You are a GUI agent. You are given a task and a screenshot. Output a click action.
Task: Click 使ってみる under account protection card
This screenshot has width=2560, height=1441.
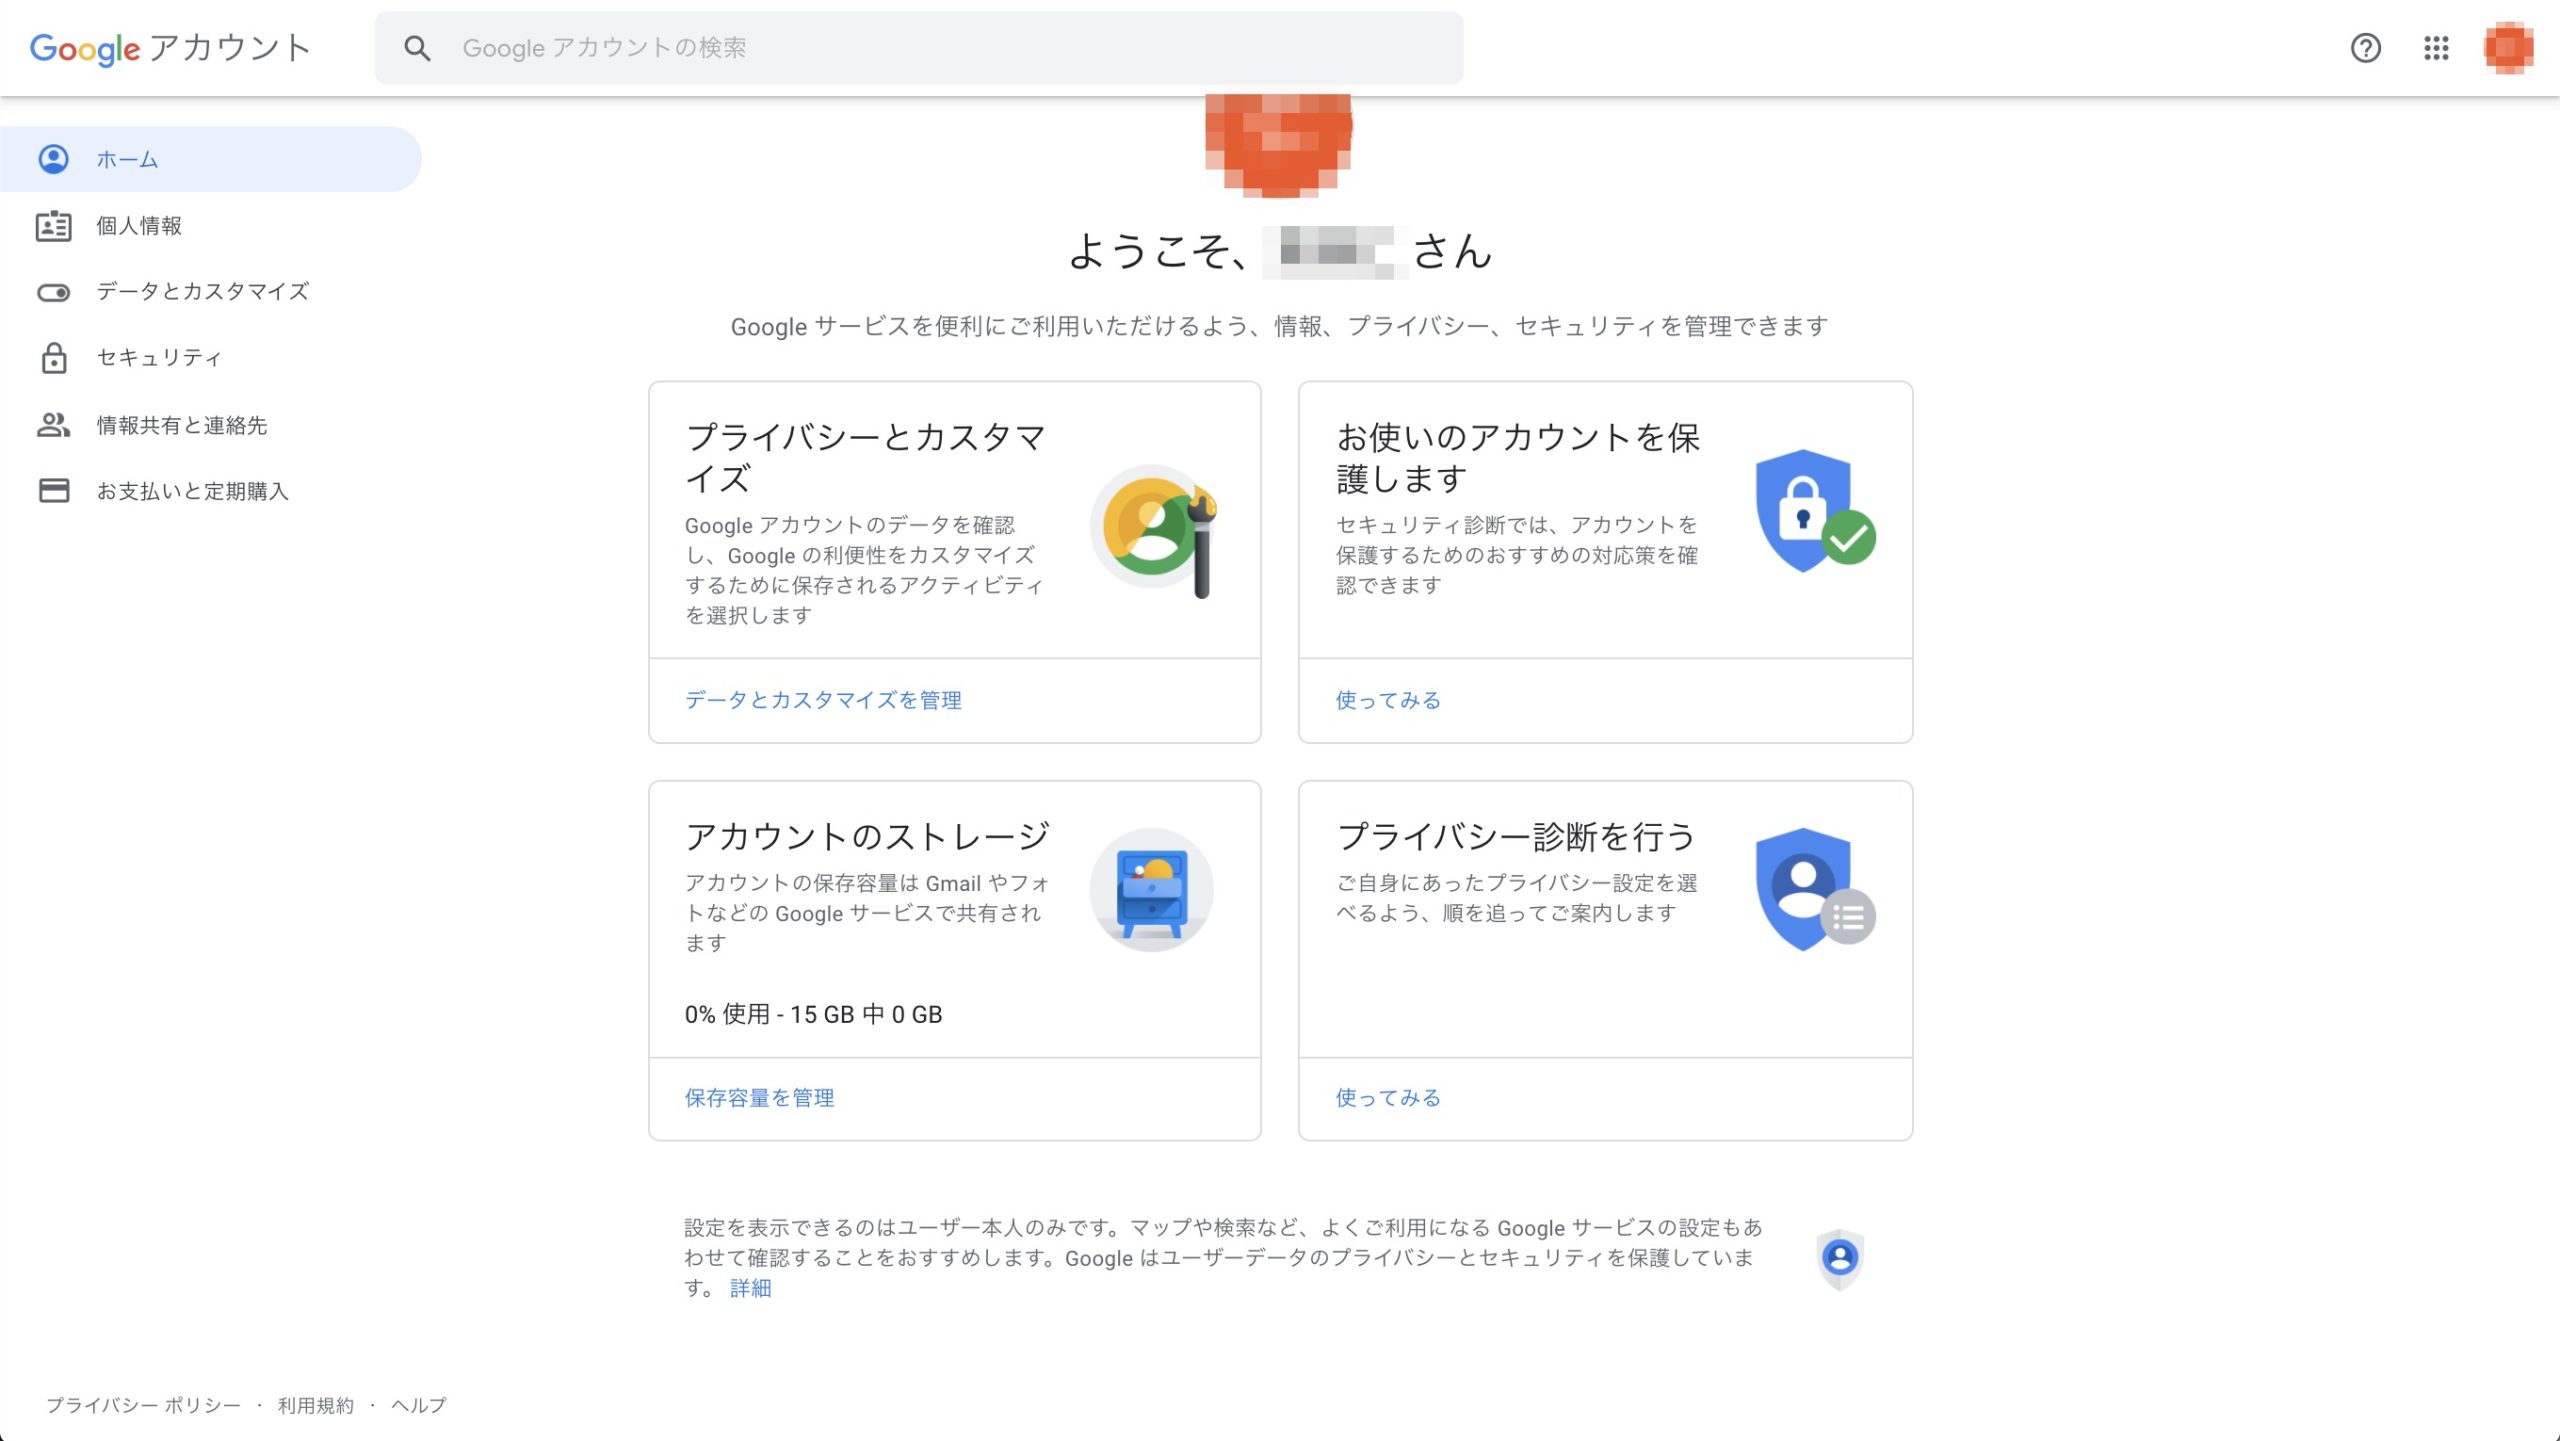[1388, 700]
